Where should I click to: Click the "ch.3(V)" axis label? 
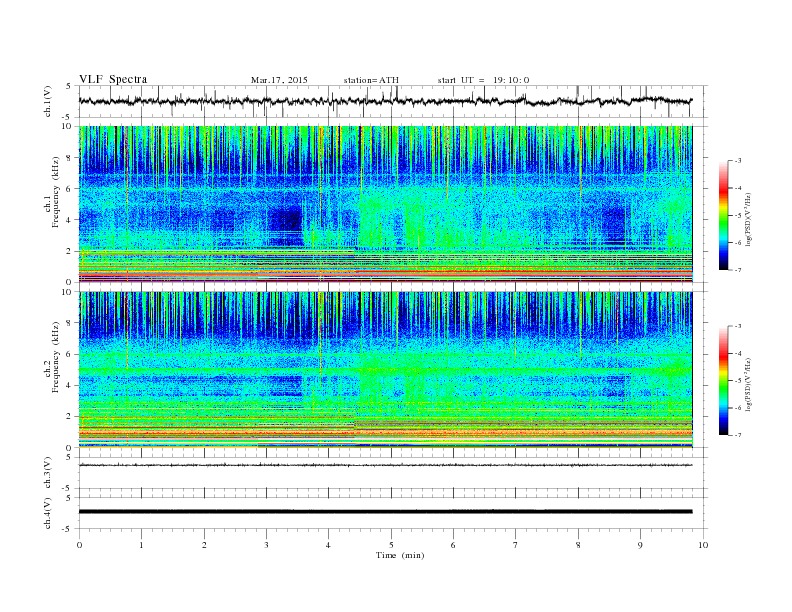coord(48,473)
